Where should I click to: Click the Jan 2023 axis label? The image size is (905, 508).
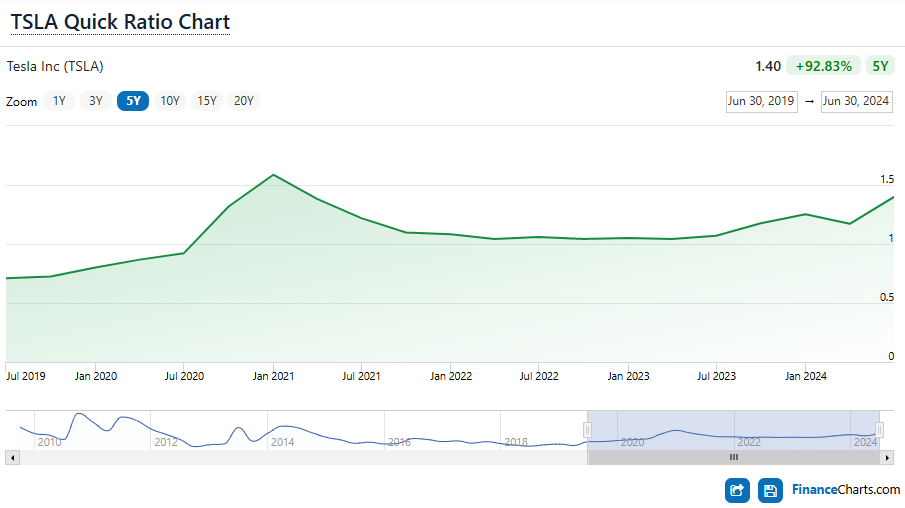click(x=628, y=376)
